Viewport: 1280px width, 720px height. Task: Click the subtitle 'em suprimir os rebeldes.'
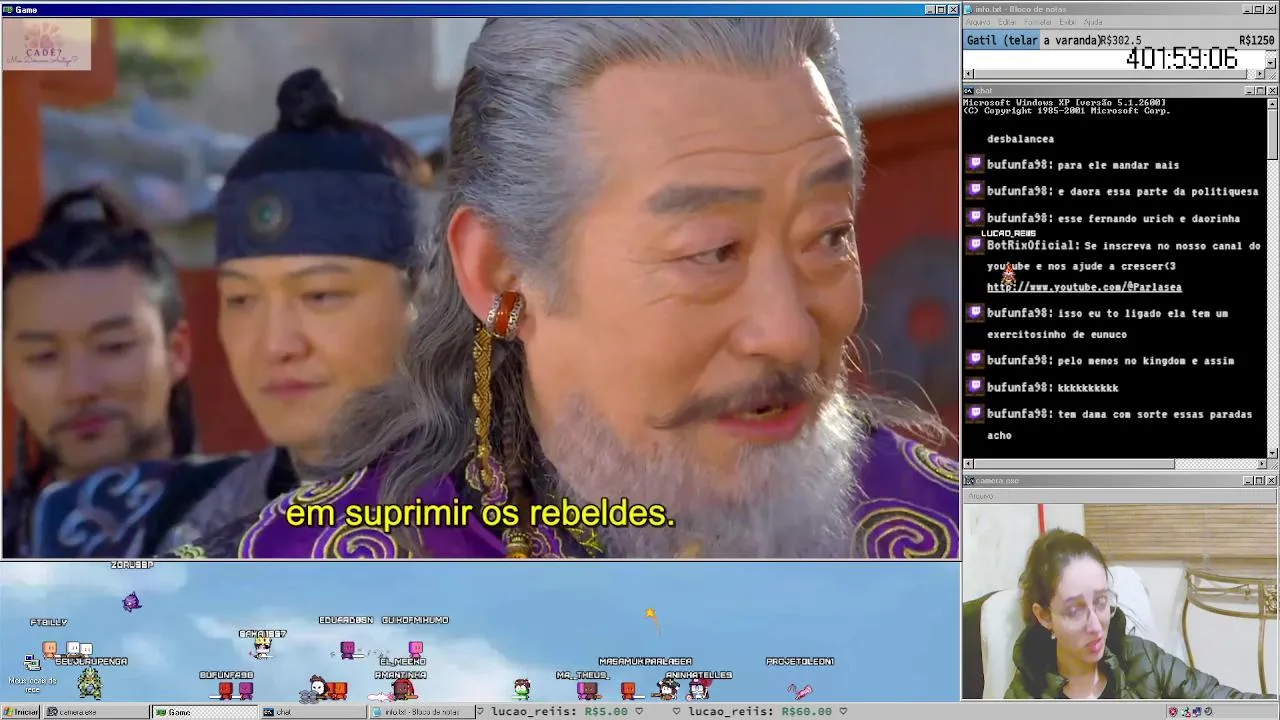(481, 514)
